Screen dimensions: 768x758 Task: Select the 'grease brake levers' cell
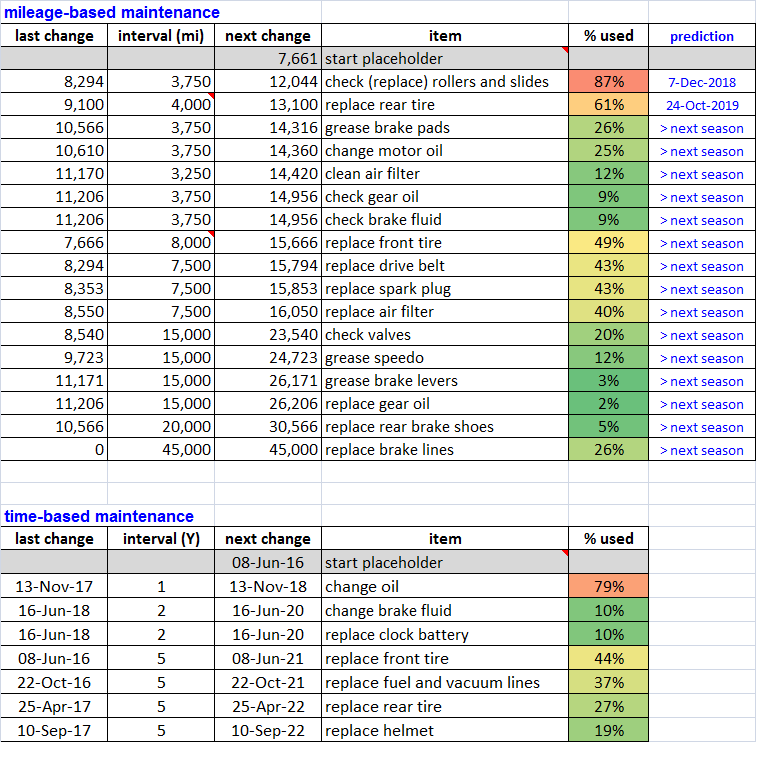[445, 381]
